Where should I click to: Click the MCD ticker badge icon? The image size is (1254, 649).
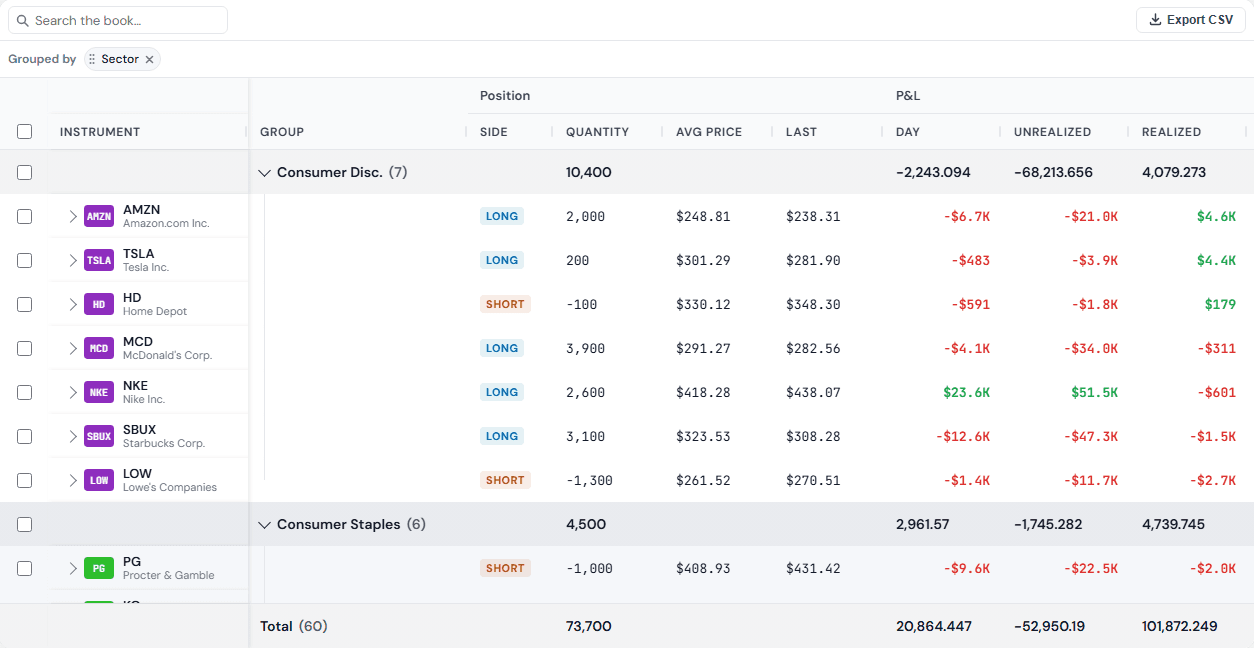tap(99, 348)
